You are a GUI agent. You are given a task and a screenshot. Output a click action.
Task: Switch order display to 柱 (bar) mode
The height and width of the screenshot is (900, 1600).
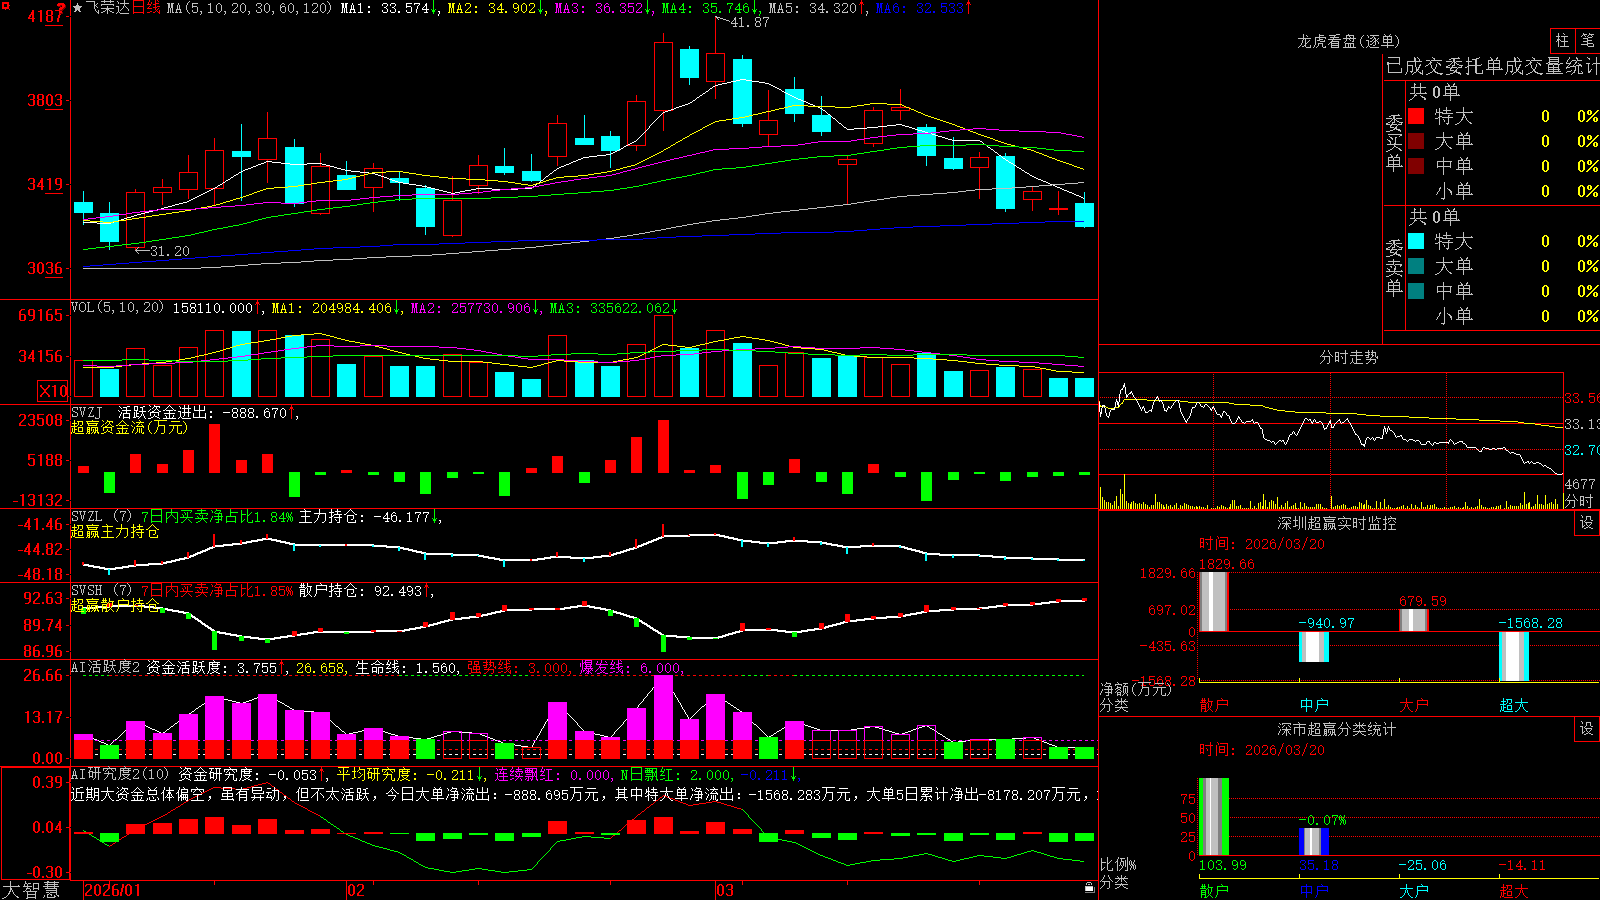coord(1562,41)
